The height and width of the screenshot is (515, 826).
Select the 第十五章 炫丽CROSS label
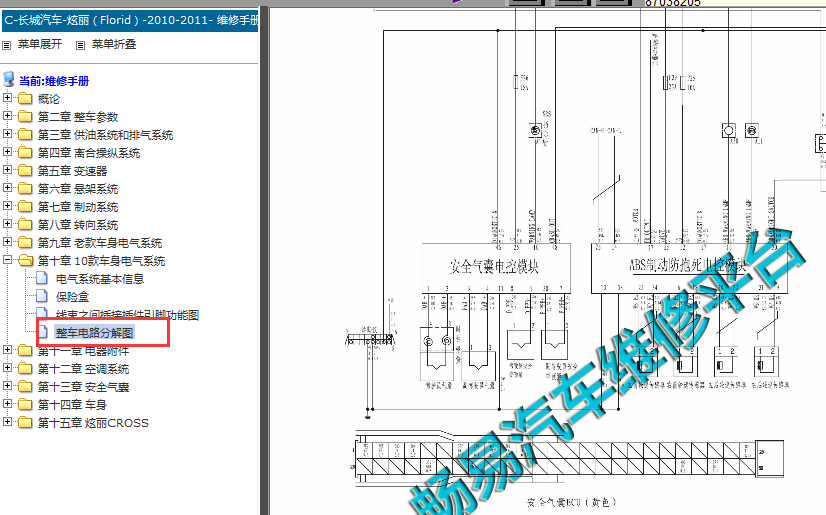click(93, 423)
